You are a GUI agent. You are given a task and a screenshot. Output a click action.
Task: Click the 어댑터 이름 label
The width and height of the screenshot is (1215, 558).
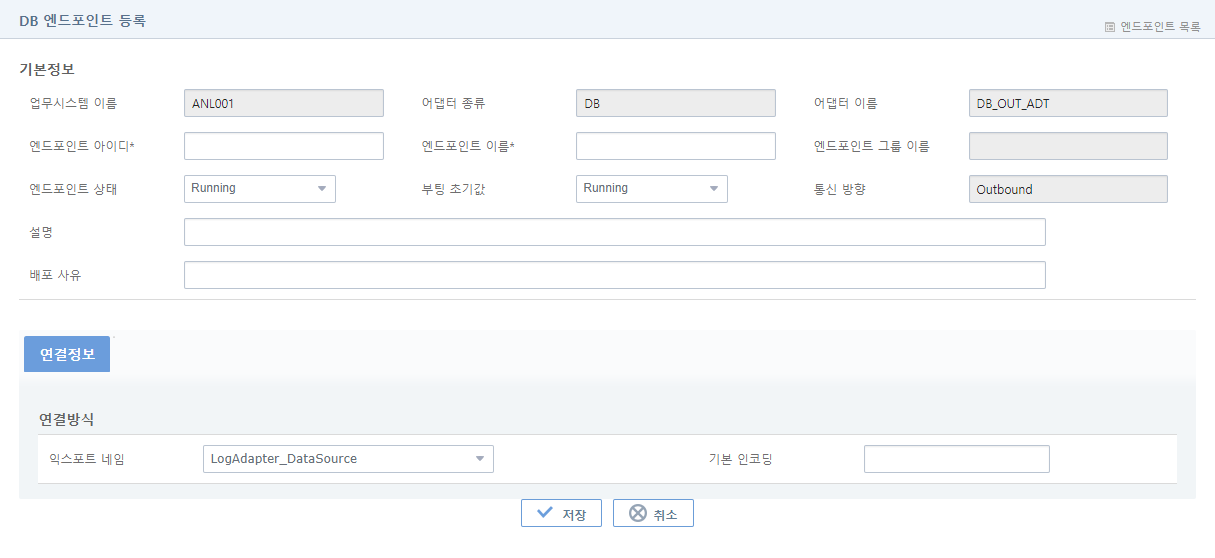846,103
